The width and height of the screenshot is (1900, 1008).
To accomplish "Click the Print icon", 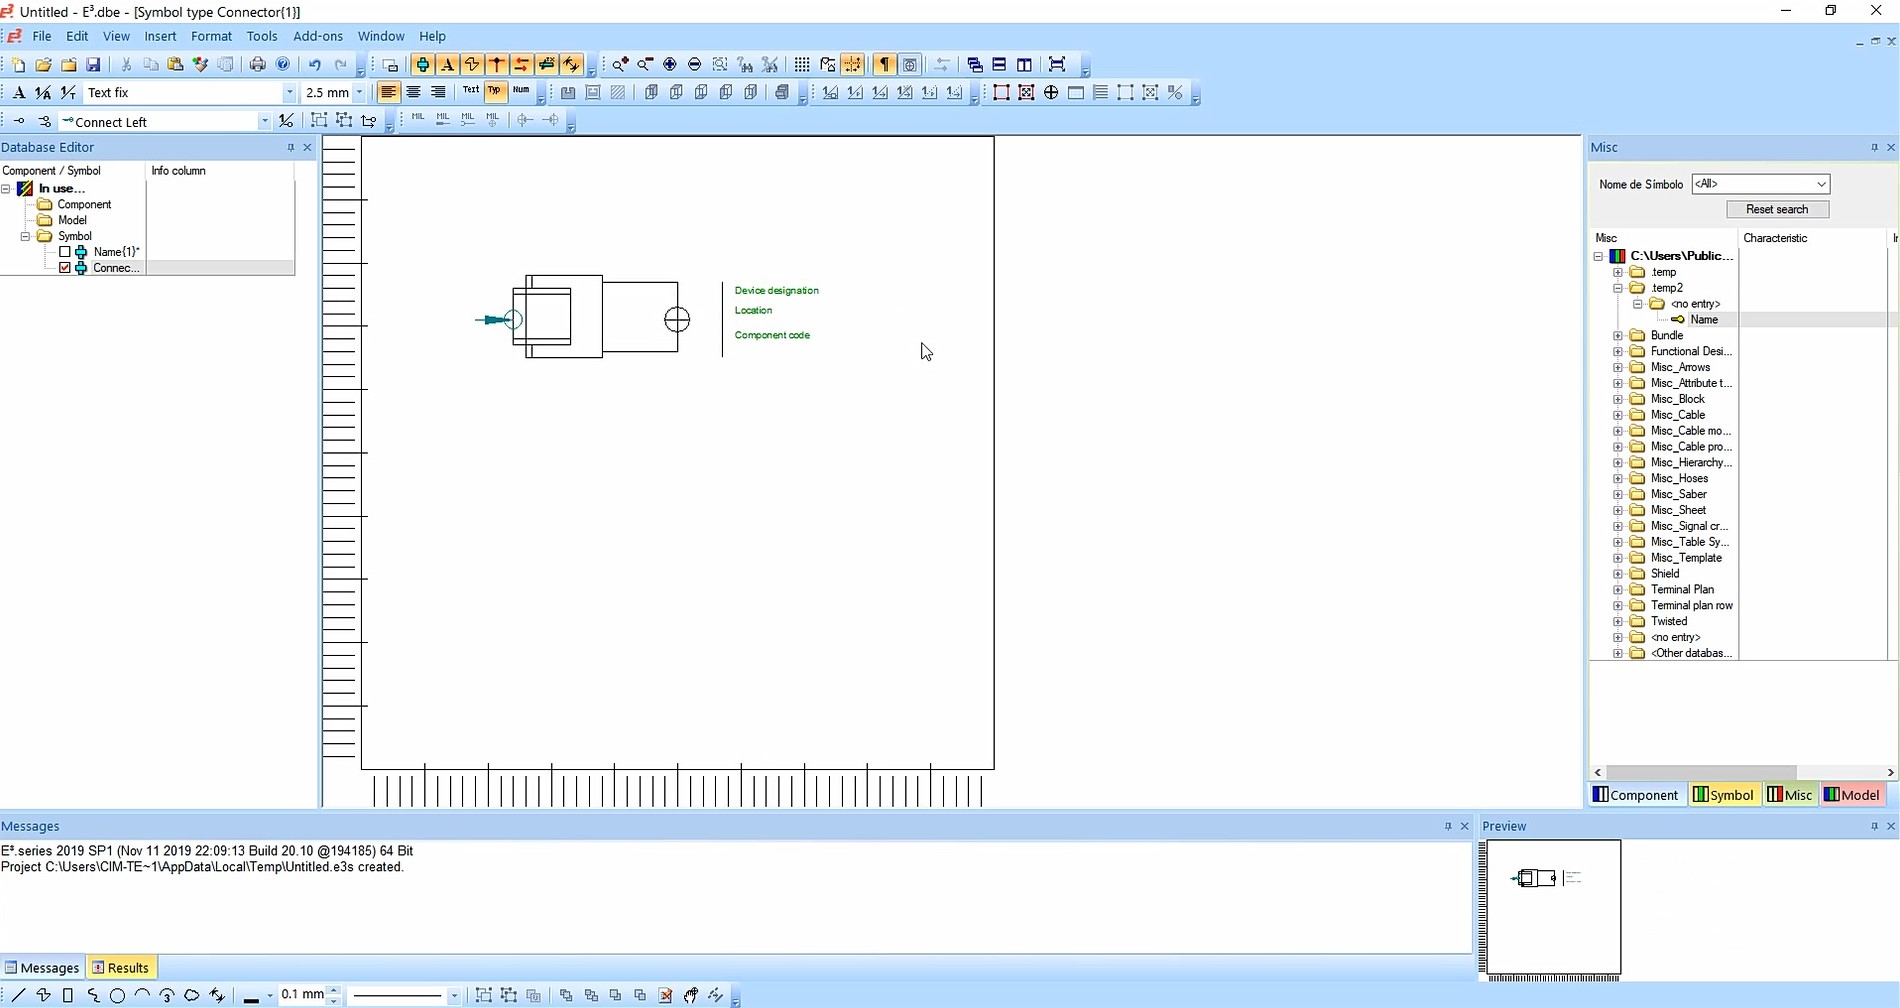I will point(257,65).
